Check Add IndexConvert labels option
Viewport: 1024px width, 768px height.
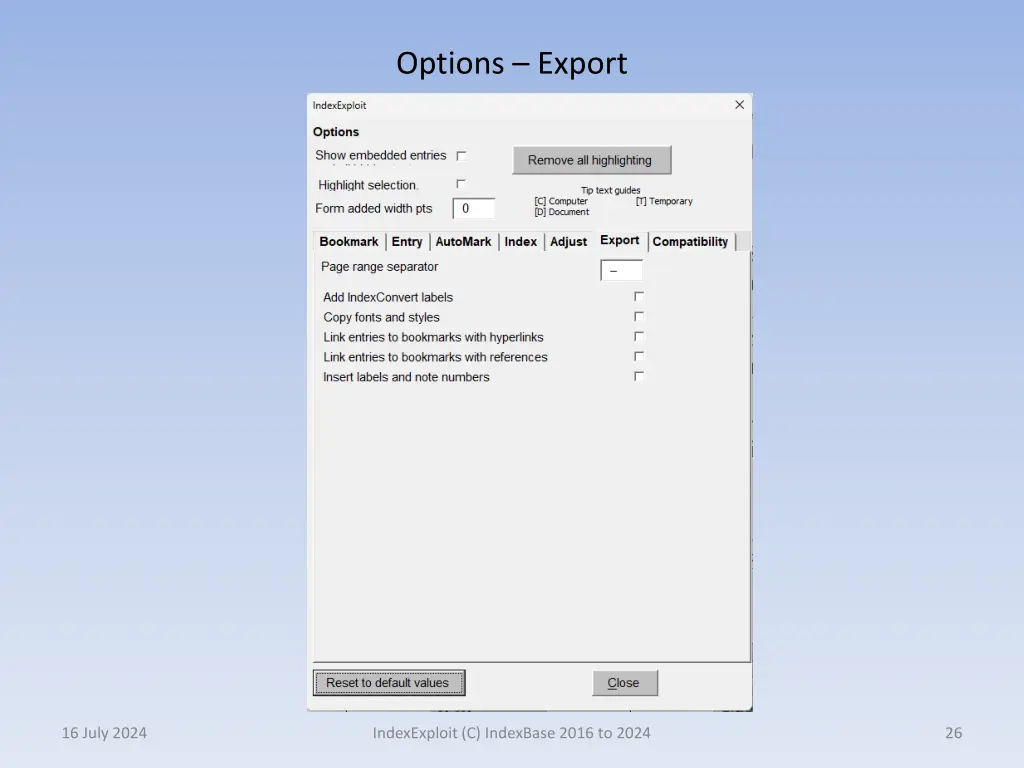(639, 296)
